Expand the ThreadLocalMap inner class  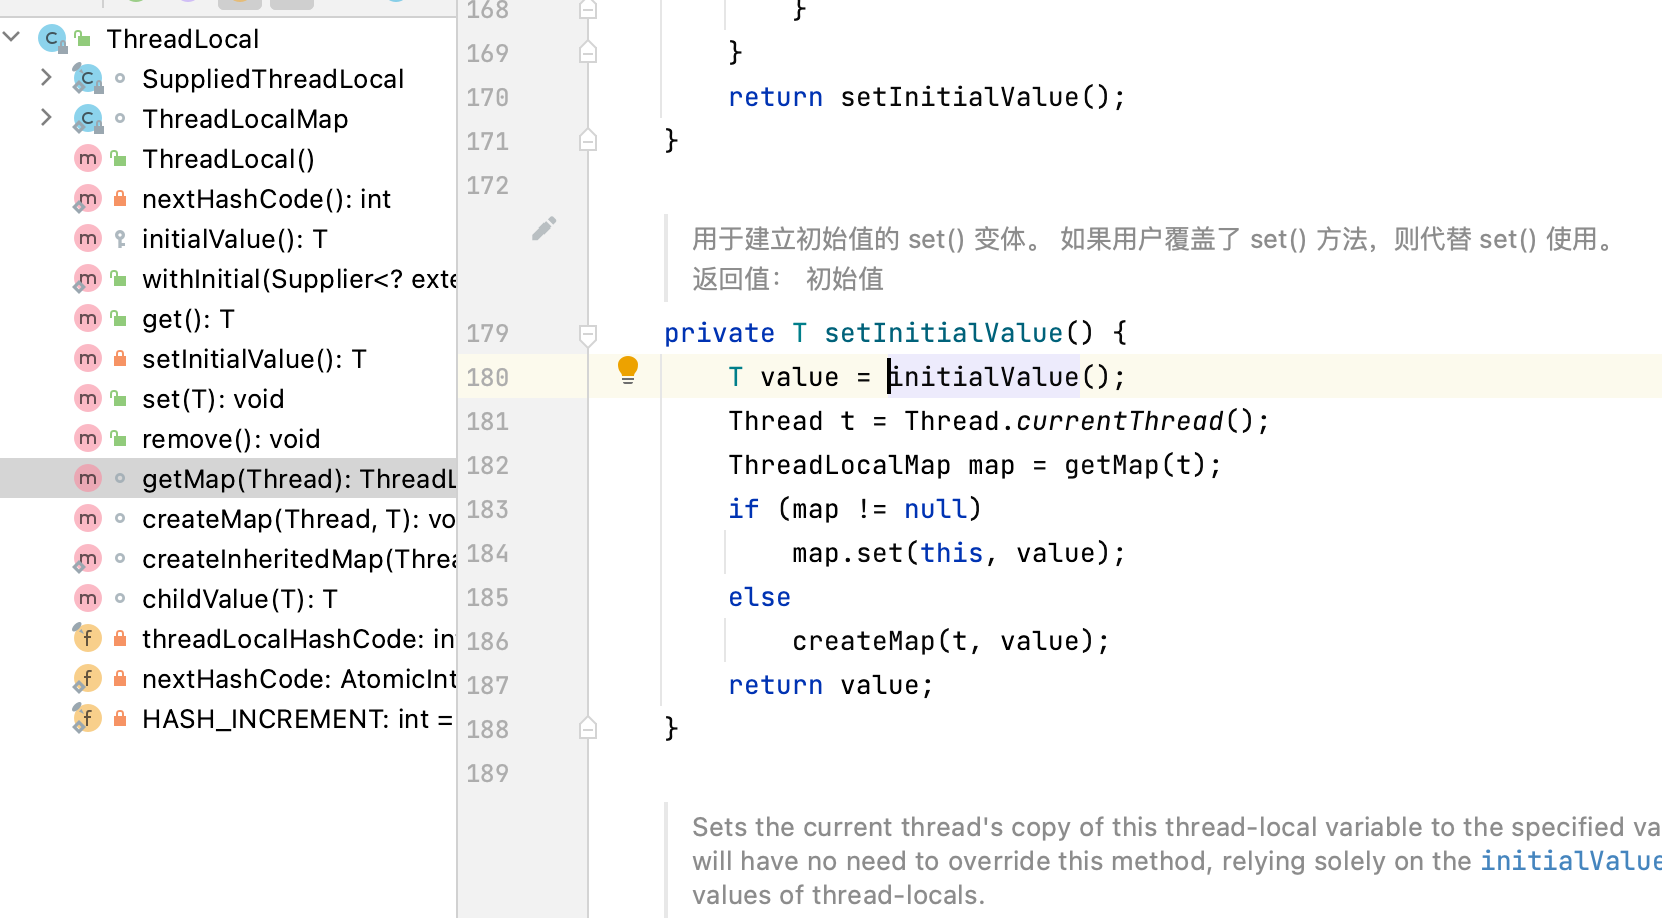click(46, 118)
